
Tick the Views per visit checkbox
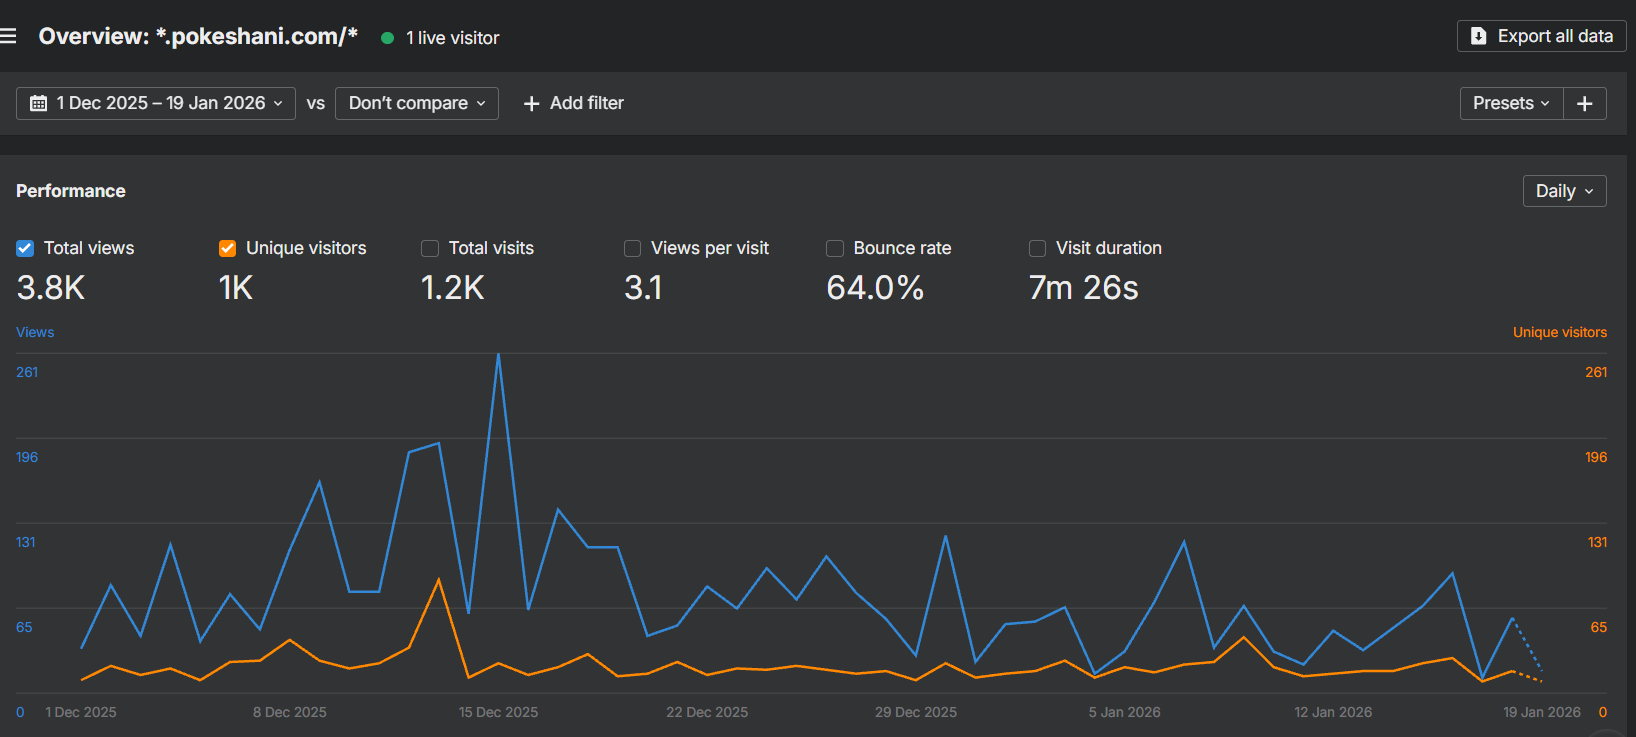[633, 248]
